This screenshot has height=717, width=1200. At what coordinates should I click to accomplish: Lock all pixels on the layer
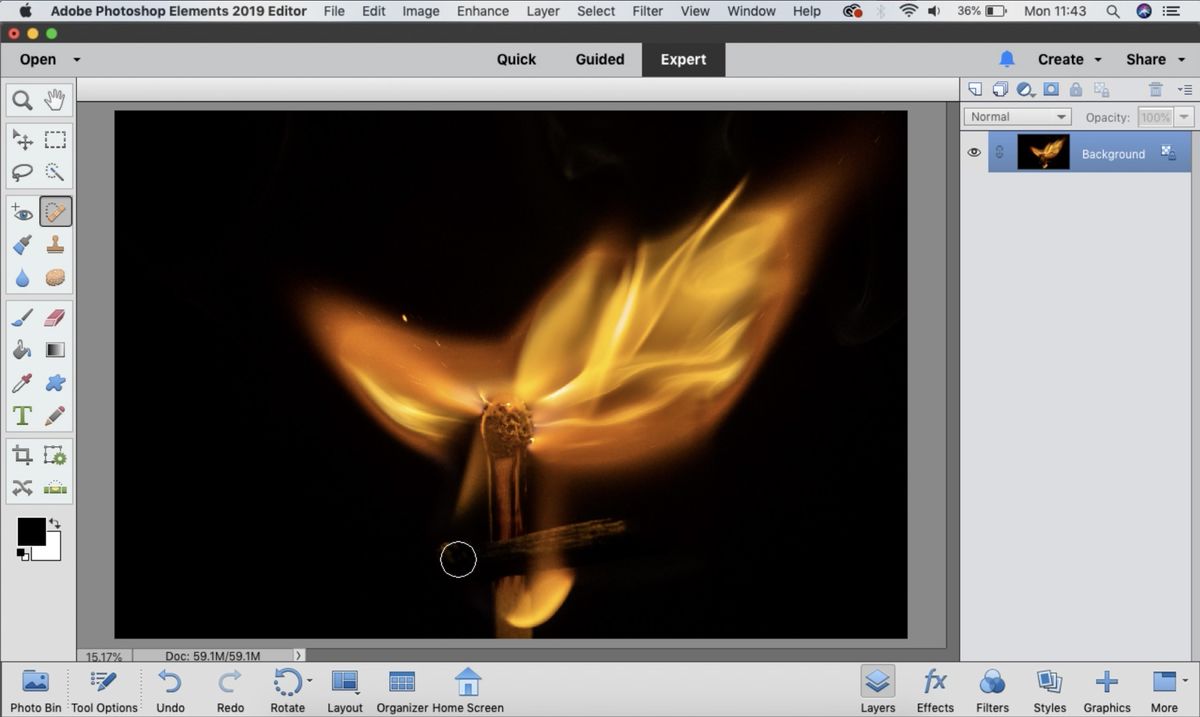(x=1076, y=89)
